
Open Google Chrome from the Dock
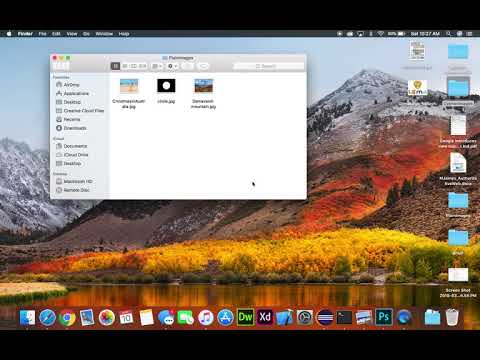point(67,317)
